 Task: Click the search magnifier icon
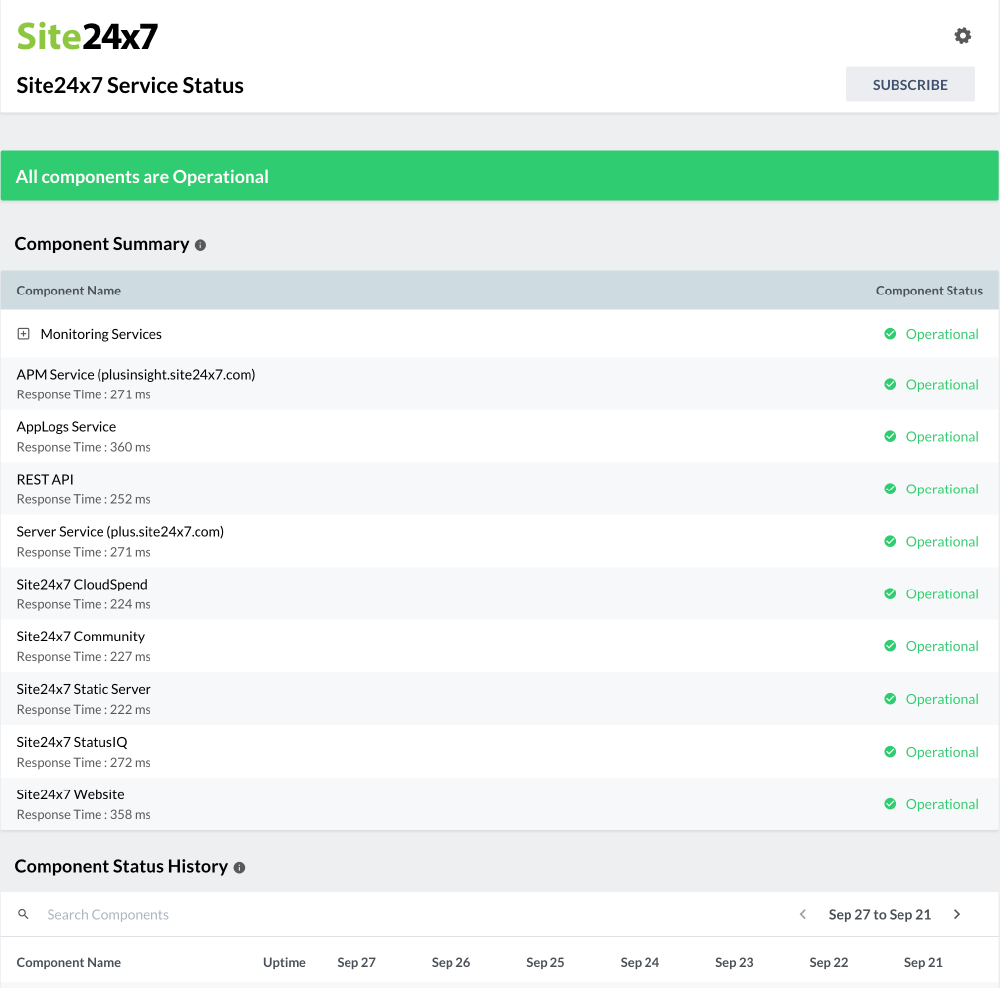point(24,914)
